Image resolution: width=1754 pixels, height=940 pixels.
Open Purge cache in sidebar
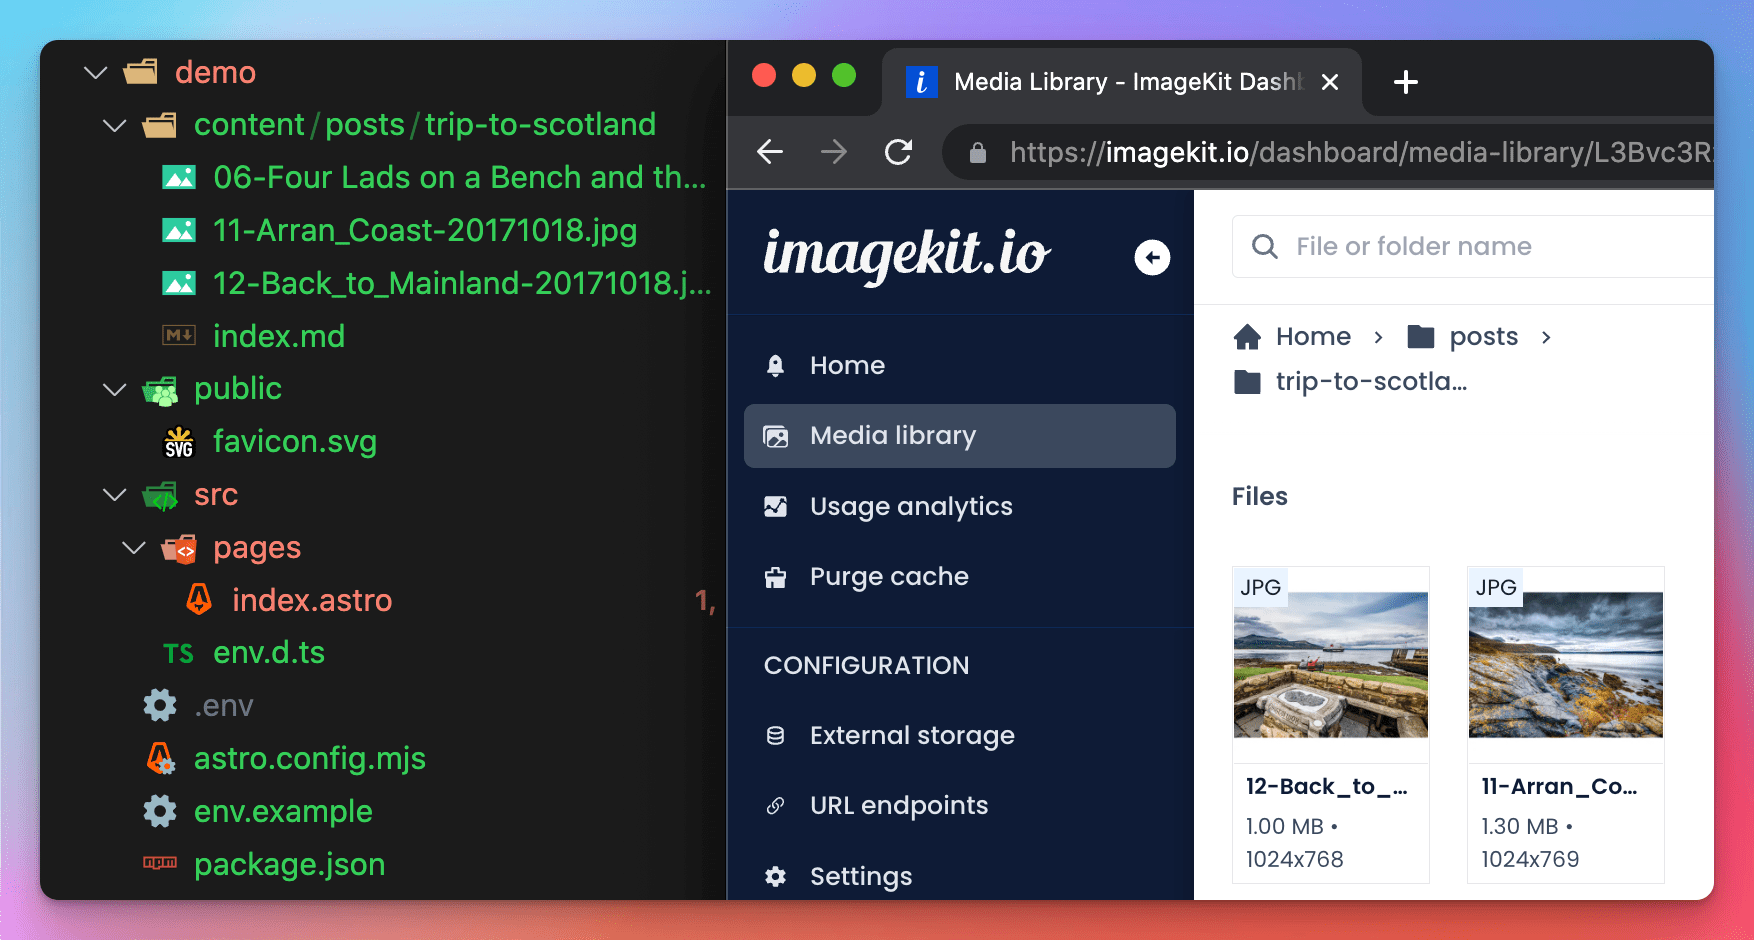point(960,577)
